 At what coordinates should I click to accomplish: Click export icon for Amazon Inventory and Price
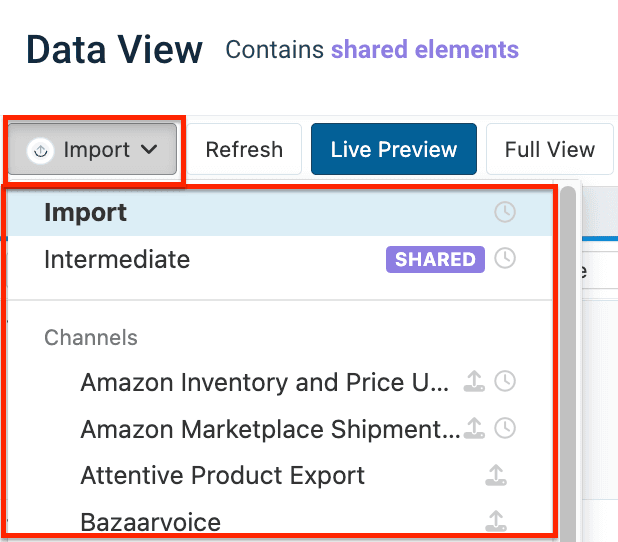[x=475, y=381]
